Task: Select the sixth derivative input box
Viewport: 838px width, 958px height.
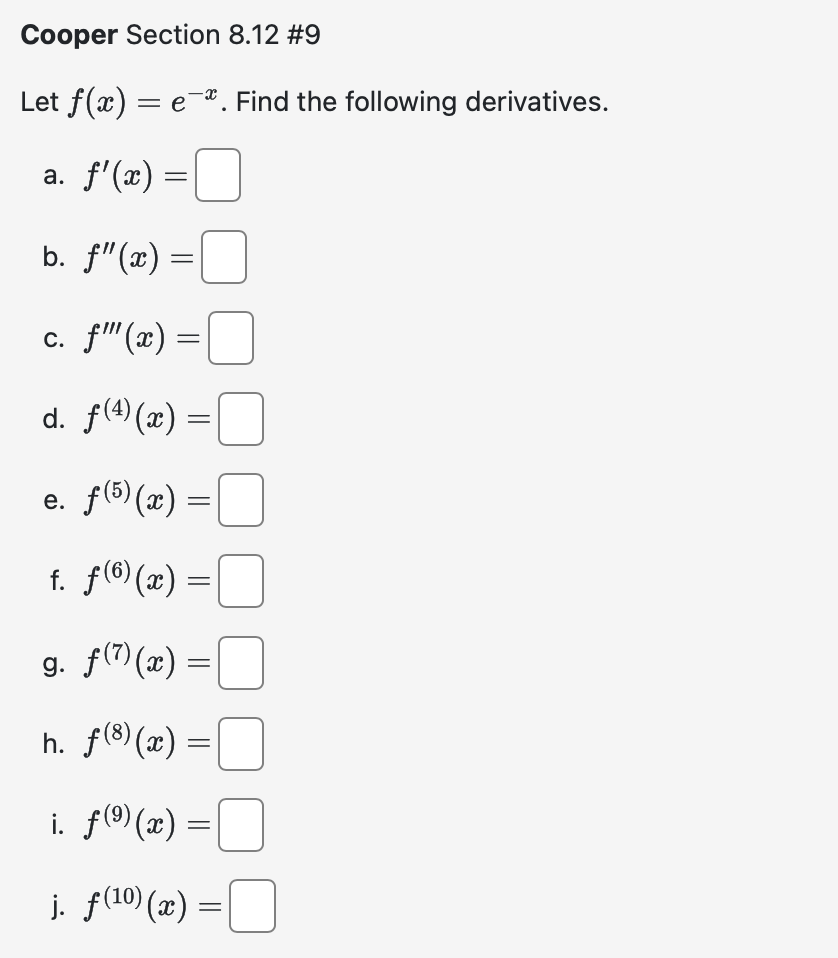Action: (241, 581)
